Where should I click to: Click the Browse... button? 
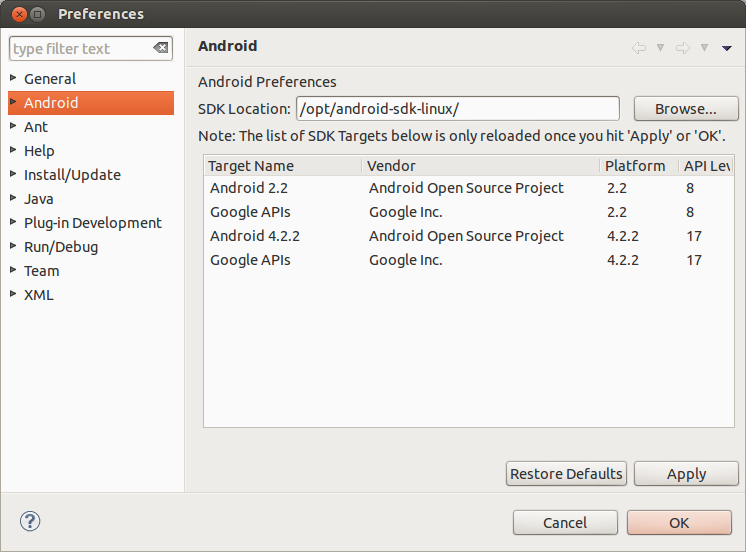[686, 109]
